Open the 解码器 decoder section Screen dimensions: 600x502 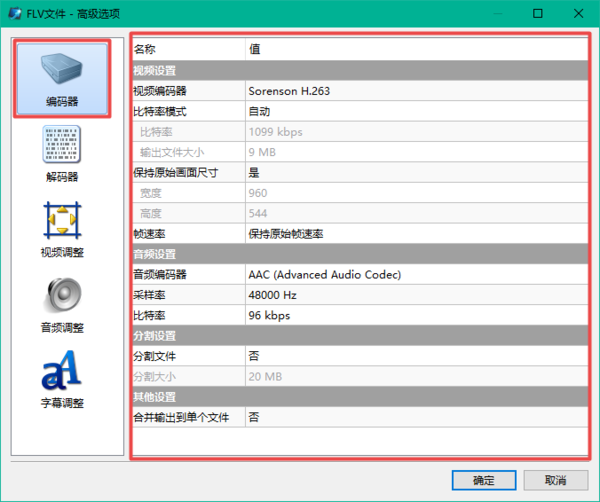click(62, 154)
